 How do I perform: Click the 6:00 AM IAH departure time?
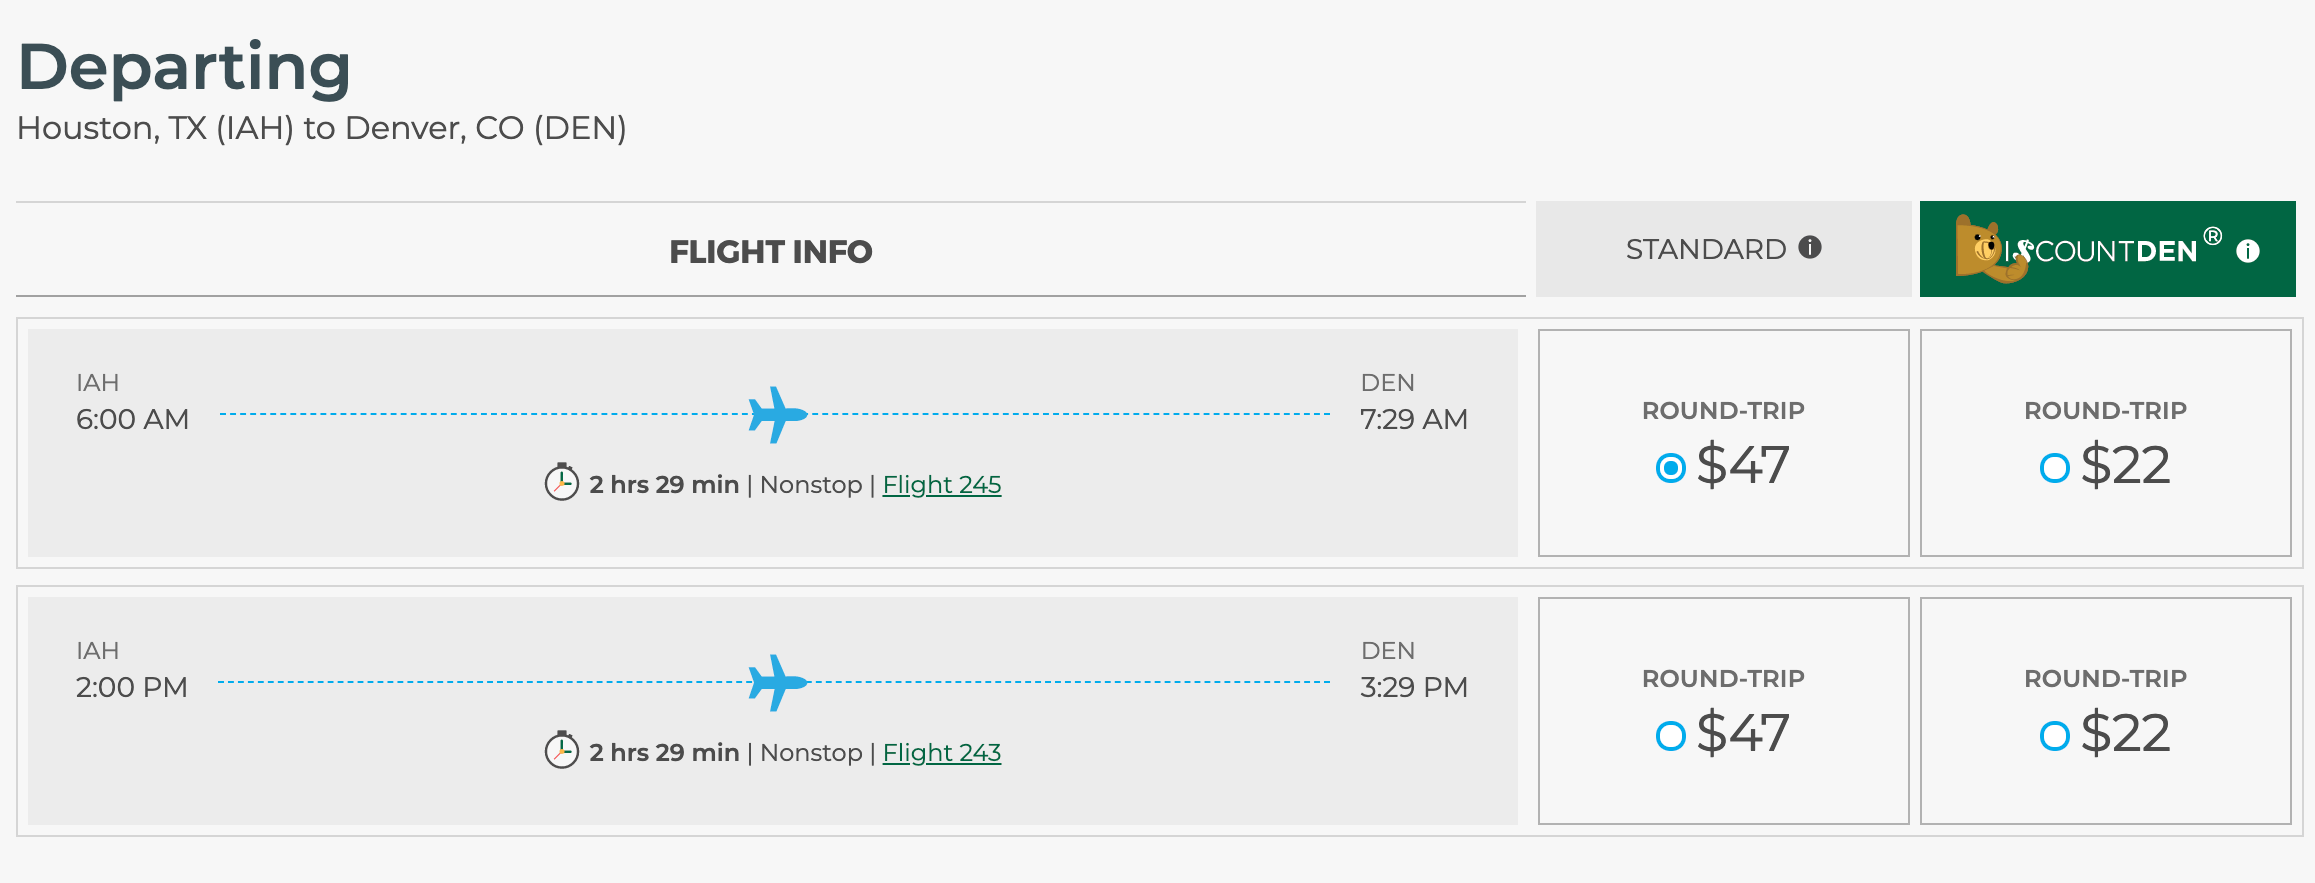click(132, 419)
